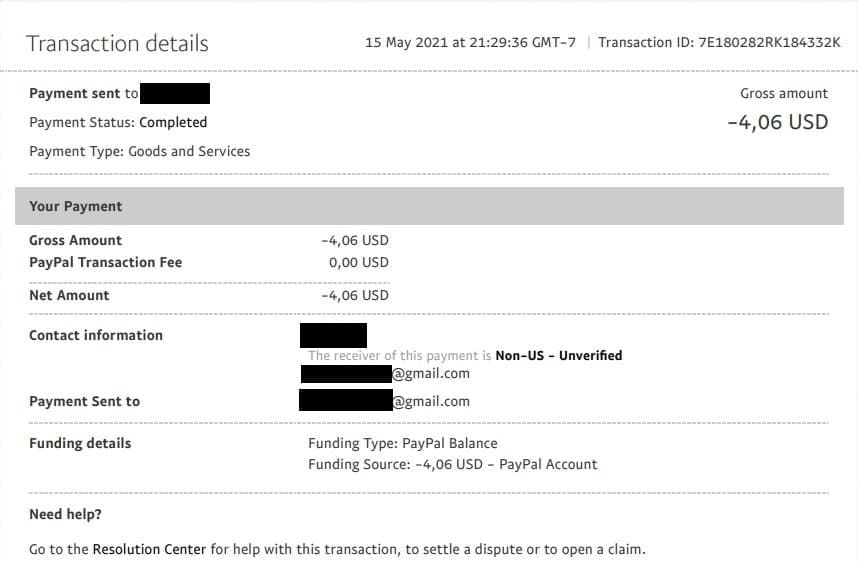Open the Resolution Center link
This screenshot has height=570, width=858.
coord(148,549)
